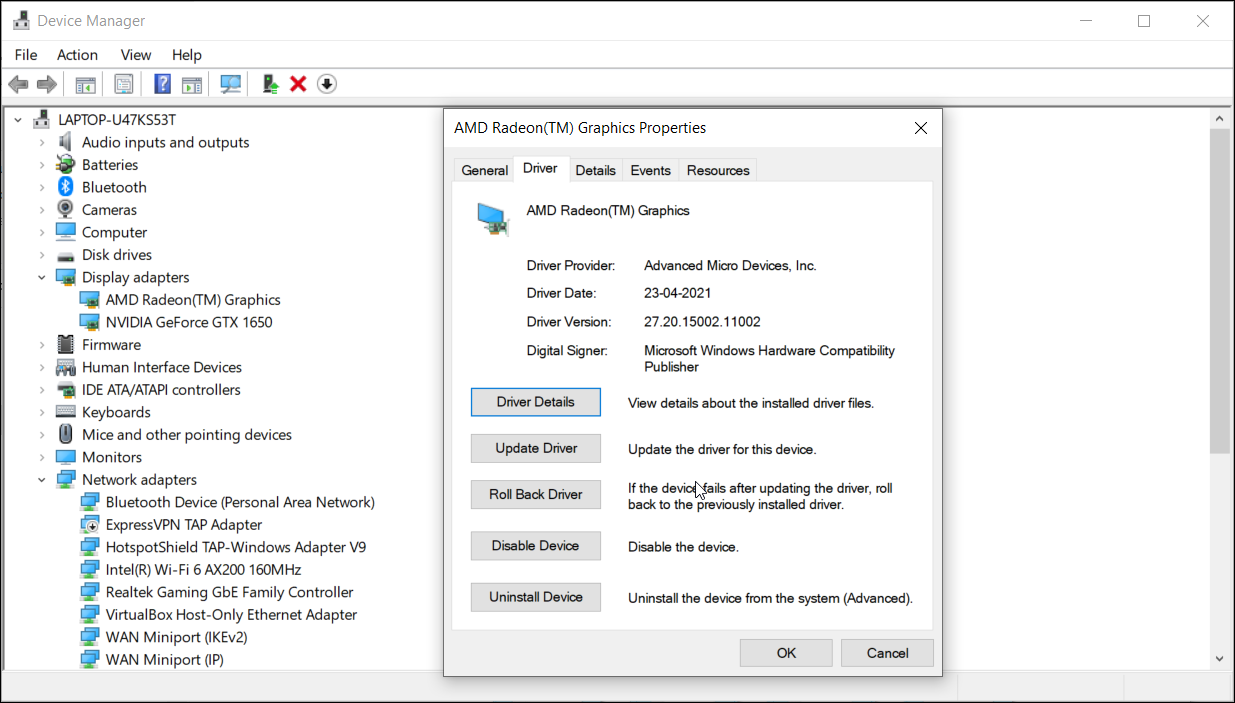Expand the Keyboards category

pos(41,412)
